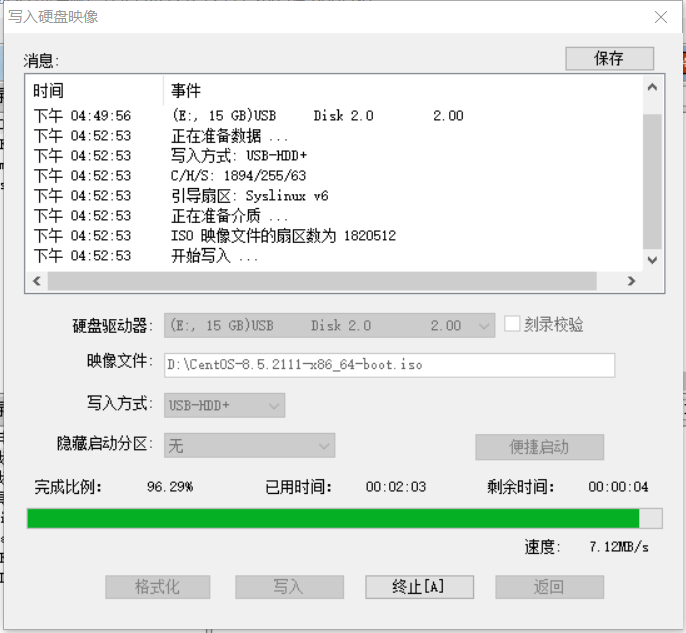Select the log row 正在准备数据

click(x=334, y=136)
